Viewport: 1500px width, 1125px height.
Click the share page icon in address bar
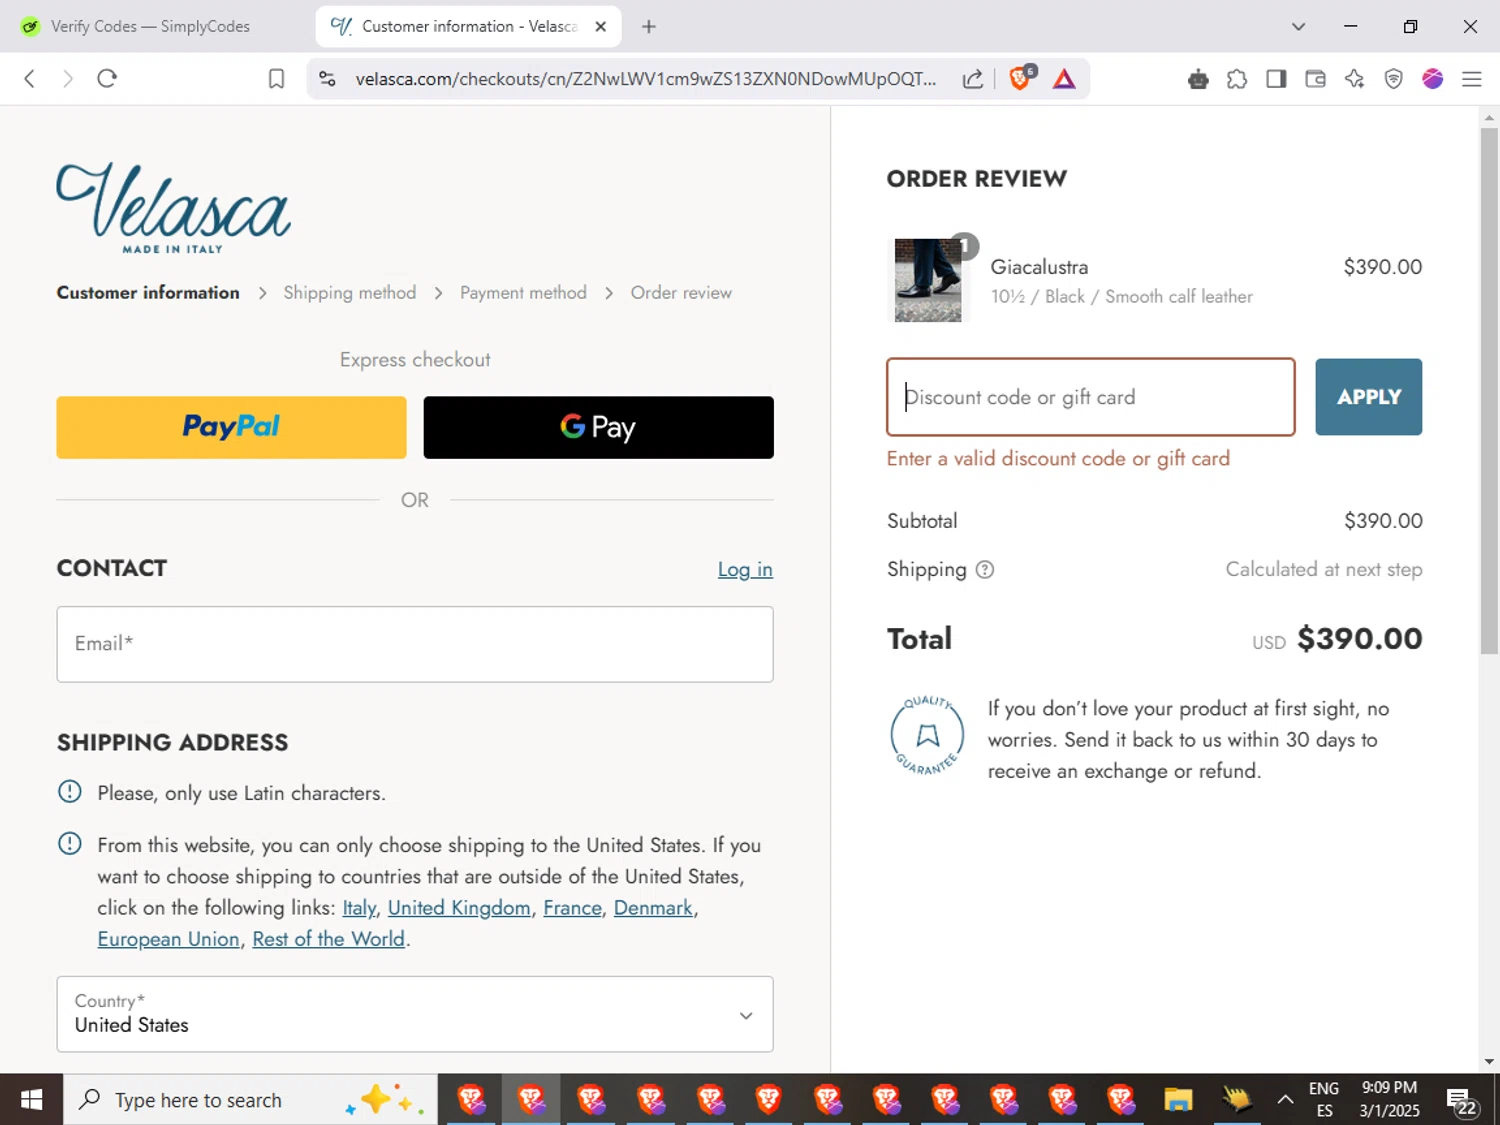(972, 79)
